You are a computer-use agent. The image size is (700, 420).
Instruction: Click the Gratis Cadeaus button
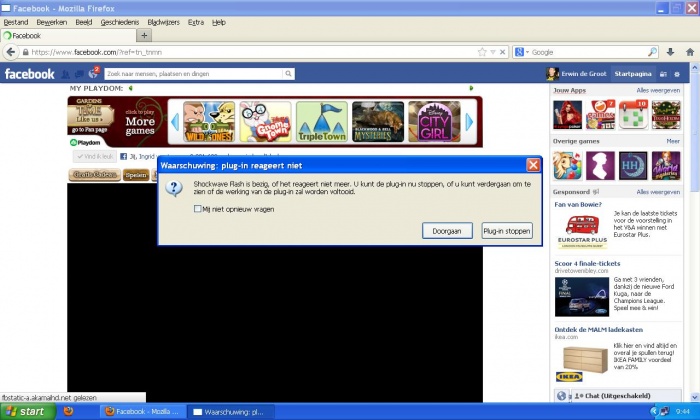(x=95, y=175)
